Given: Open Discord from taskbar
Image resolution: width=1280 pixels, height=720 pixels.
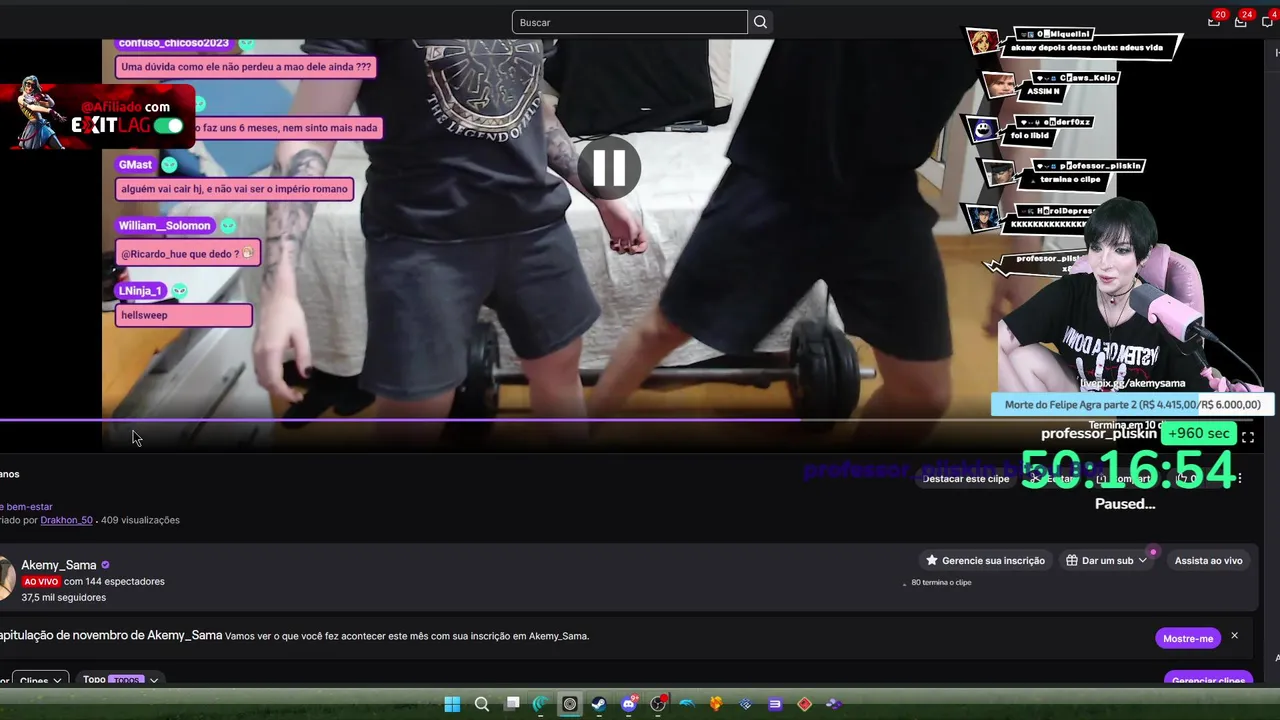Looking at the screenshot, I should coord(629,704).
